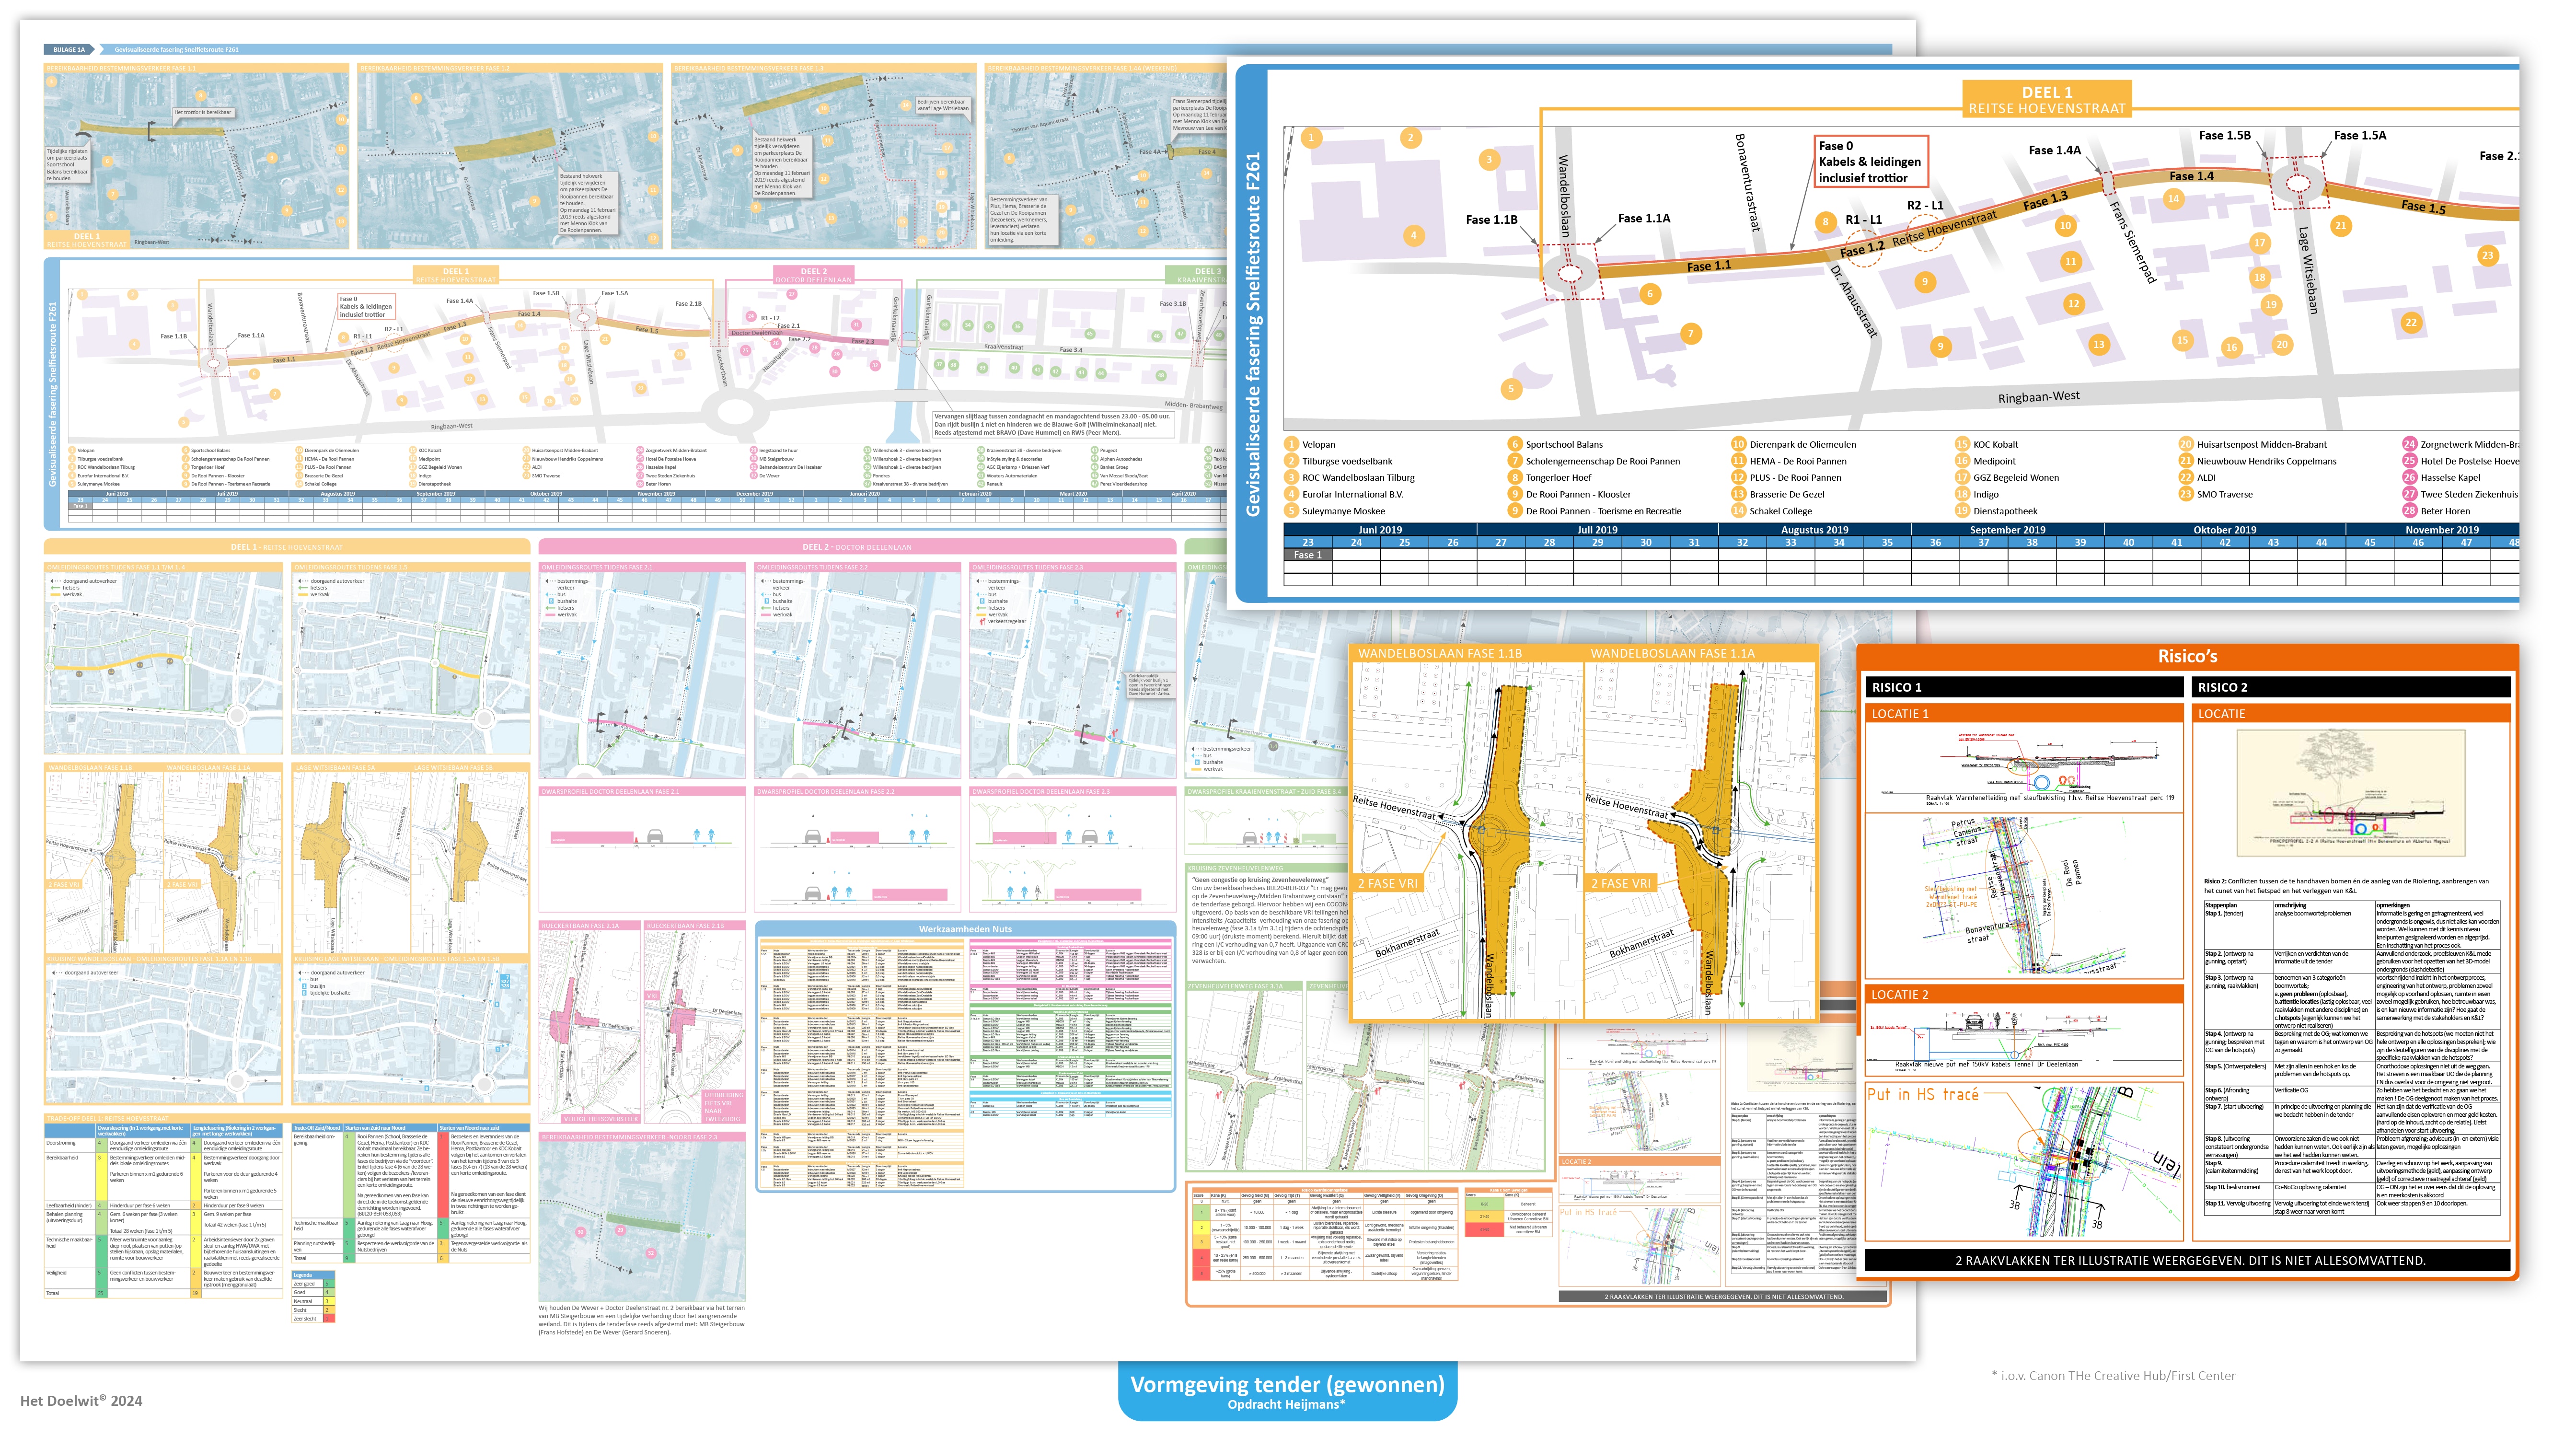
Task: Click 'Fase 1.1' label on the orange route, enlarged map
Action: [x=1708, y=267]
